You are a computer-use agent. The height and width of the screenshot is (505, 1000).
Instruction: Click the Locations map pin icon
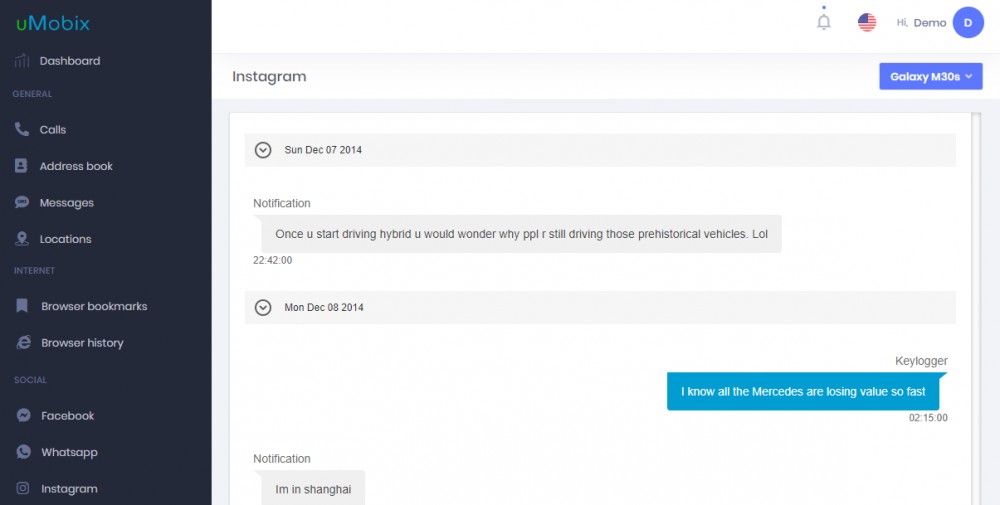pyautogui.click(x=22, y=239)
